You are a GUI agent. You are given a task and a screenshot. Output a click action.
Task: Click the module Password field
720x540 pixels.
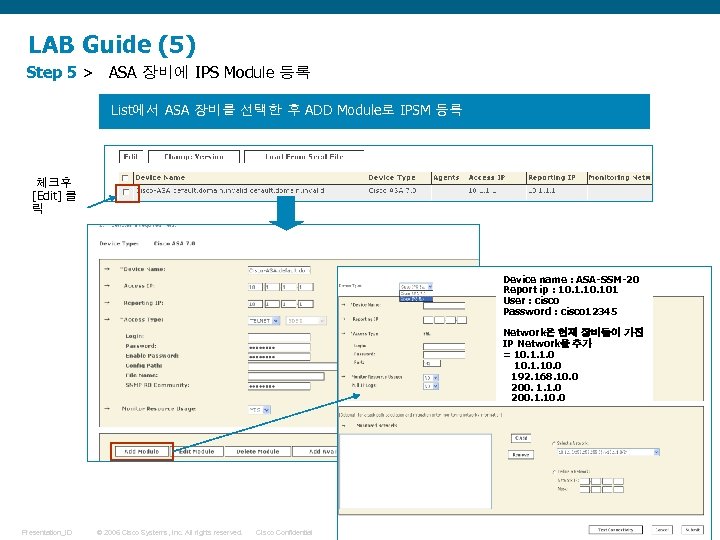(x=444, y=354)
